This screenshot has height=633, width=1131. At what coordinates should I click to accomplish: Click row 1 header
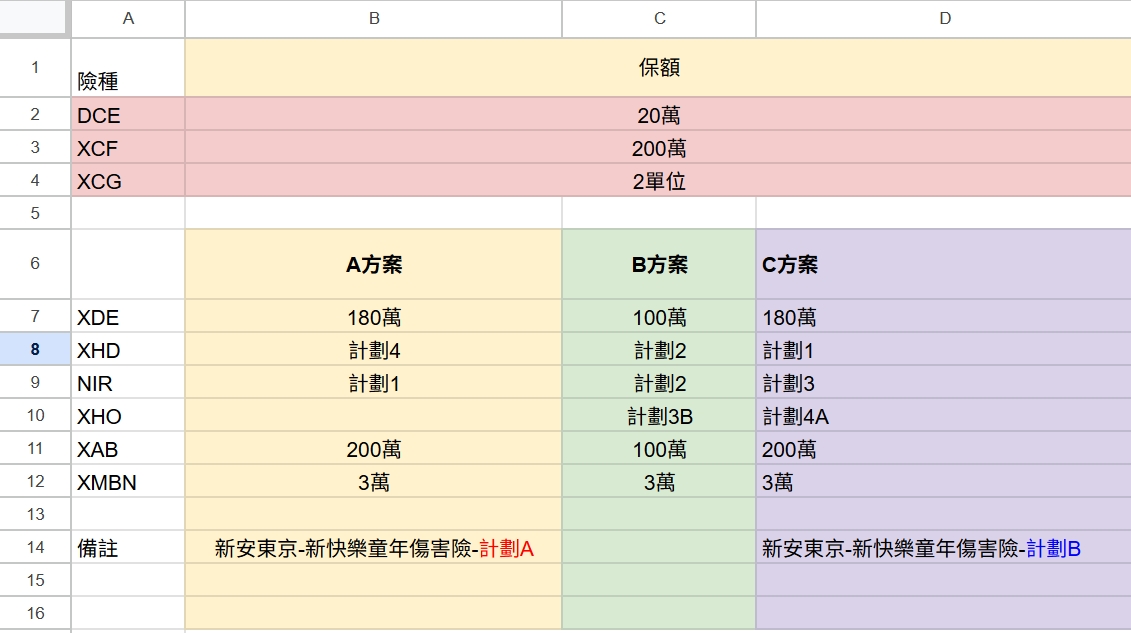tap(35, 68)
